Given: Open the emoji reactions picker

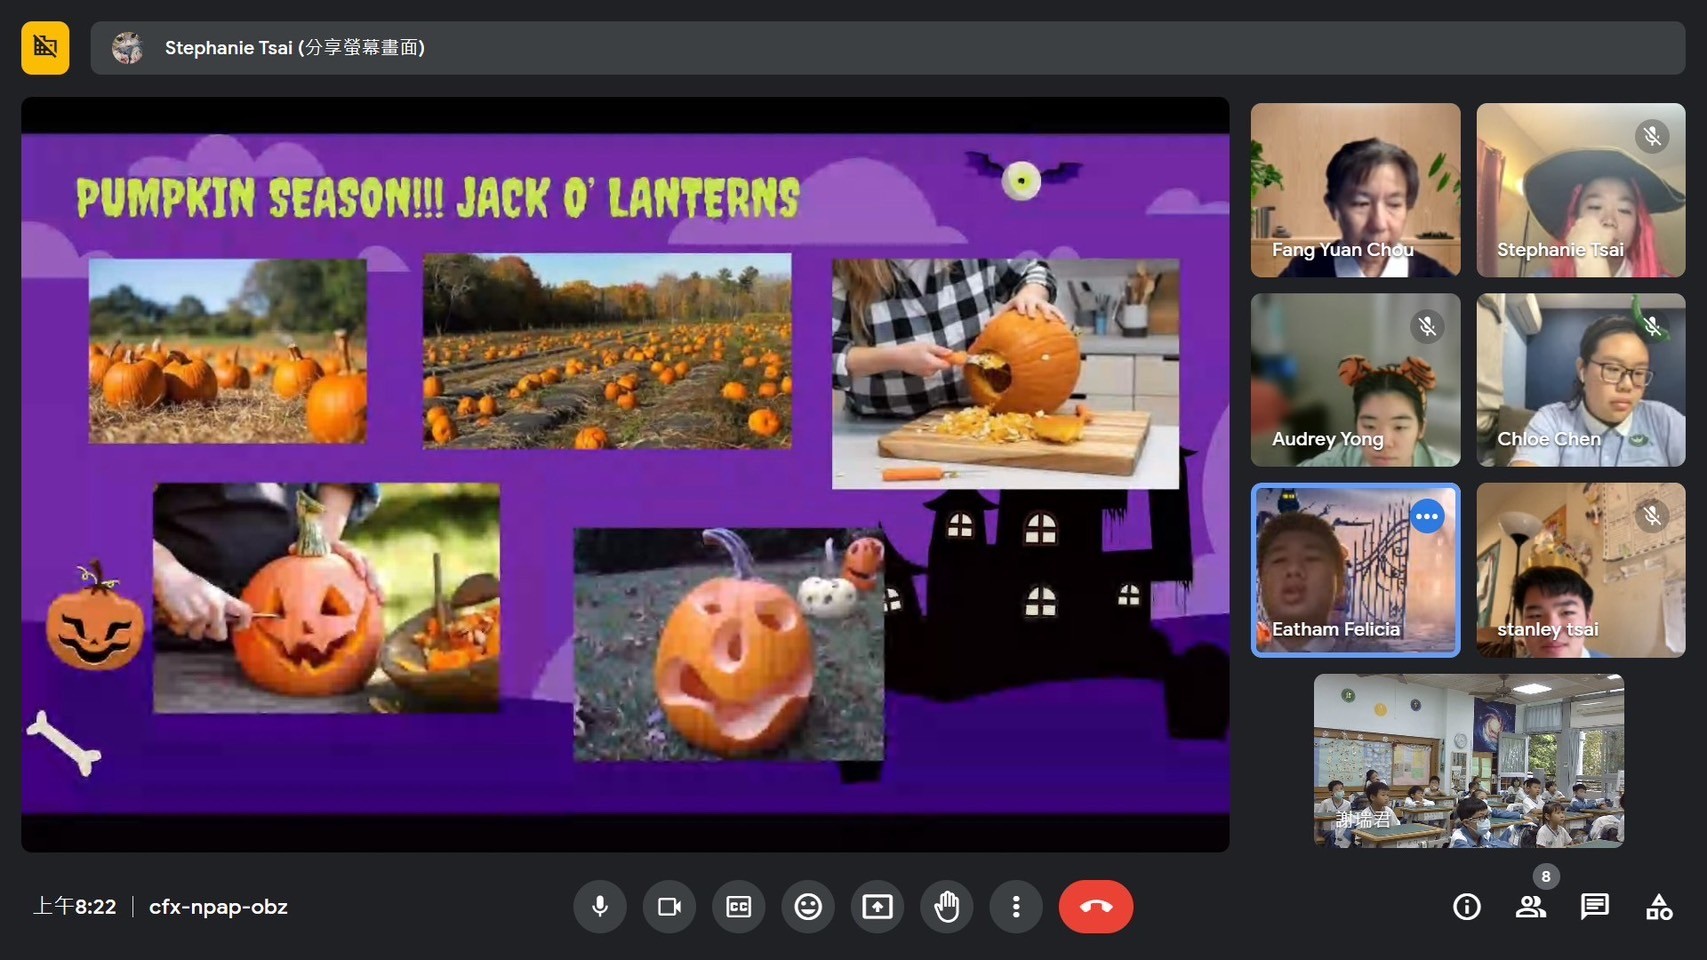Looking at the screenshot, I should (x=808, y=906).
